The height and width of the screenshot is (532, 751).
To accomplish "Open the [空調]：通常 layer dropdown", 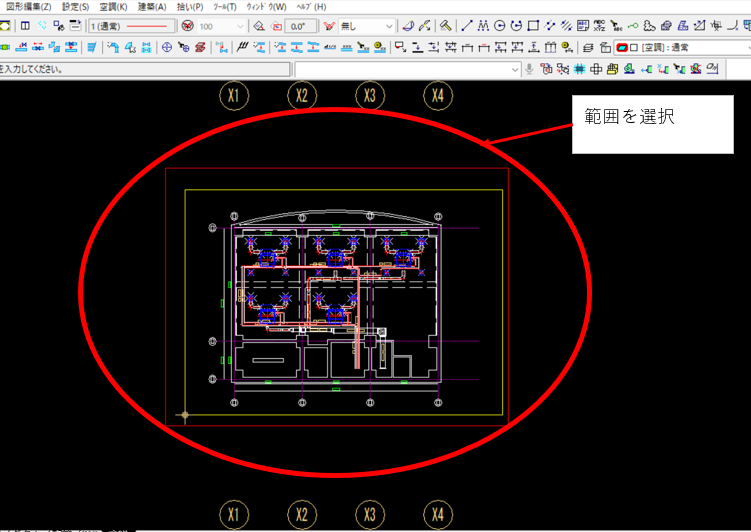I will [x=682, y=47].
